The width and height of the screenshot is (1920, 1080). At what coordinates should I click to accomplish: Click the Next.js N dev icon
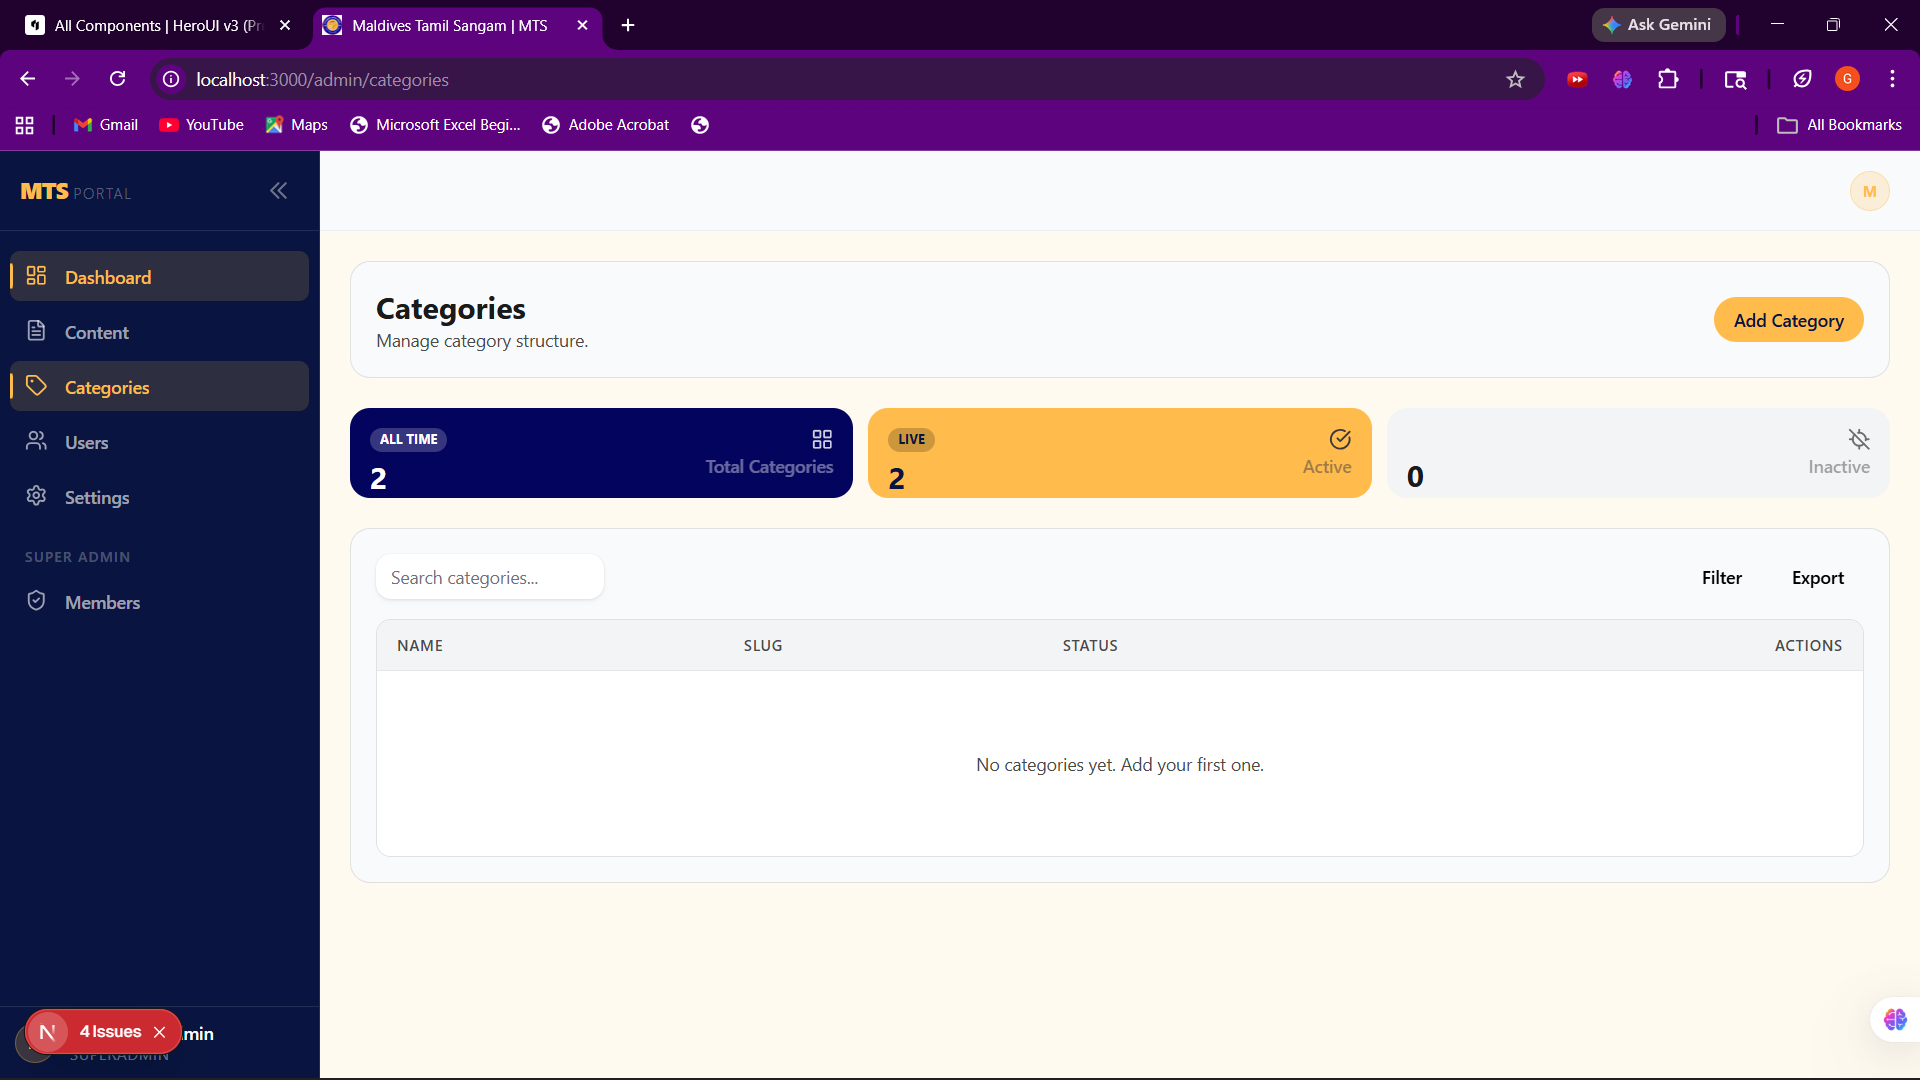pyautogui.click(x=47, y=1032)
